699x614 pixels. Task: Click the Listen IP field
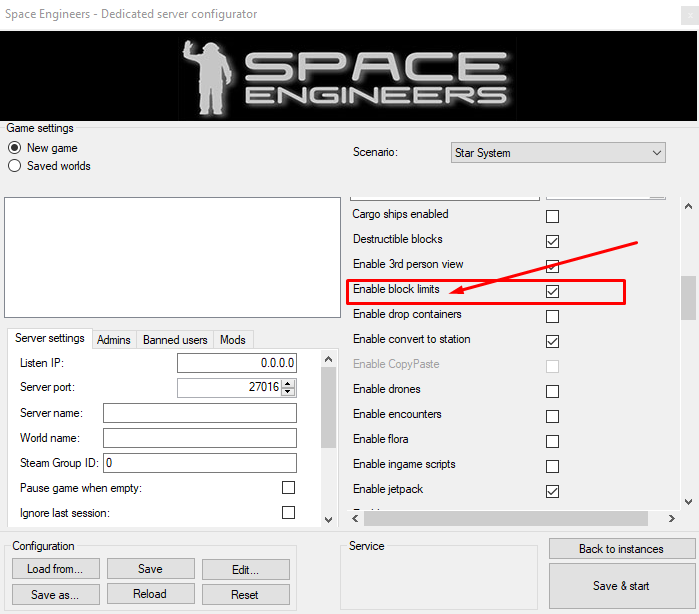(x=237, y=363)
